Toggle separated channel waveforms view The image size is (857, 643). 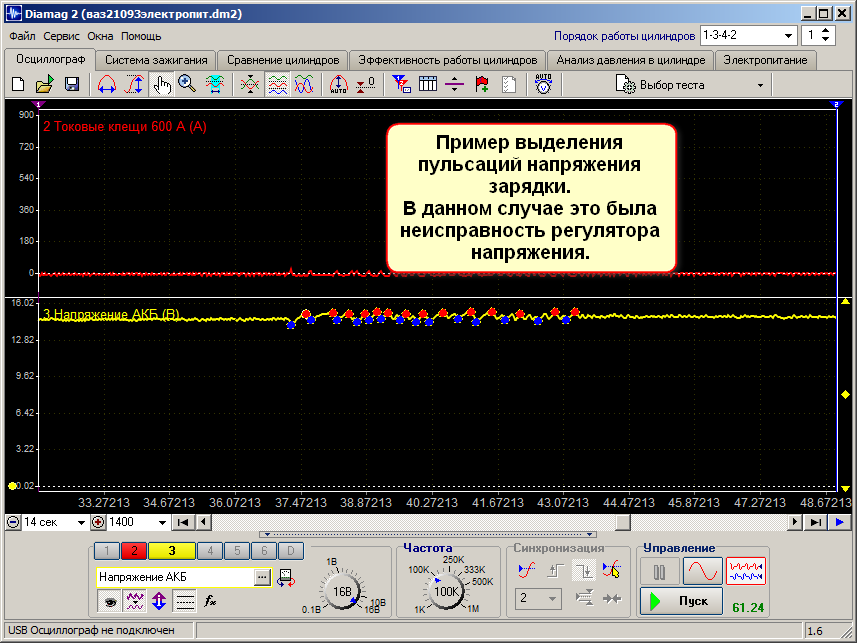(278, 85)
